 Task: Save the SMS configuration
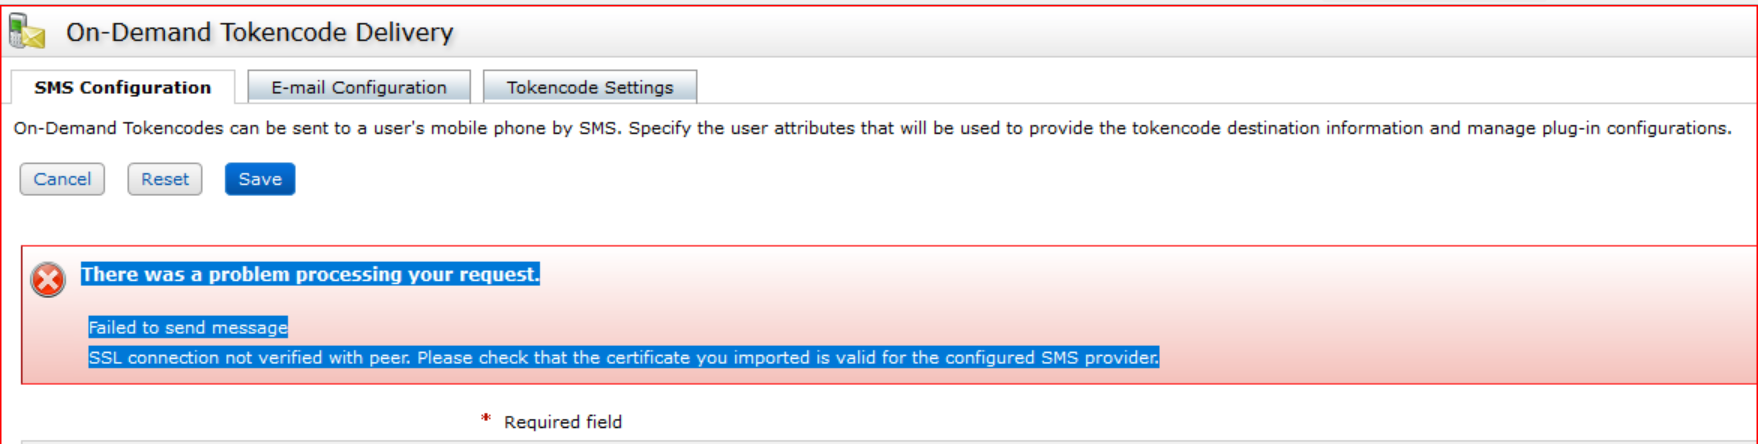(260, 179)
